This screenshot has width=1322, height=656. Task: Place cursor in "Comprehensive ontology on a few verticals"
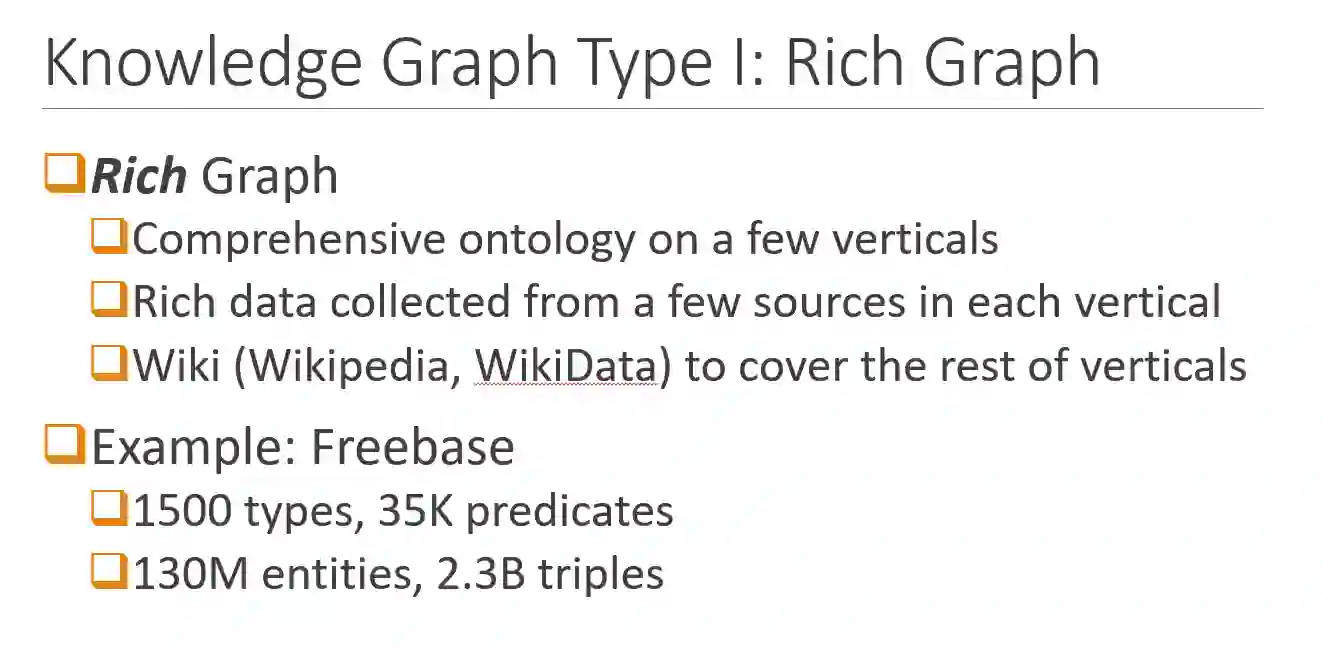(x=565, y=240)
